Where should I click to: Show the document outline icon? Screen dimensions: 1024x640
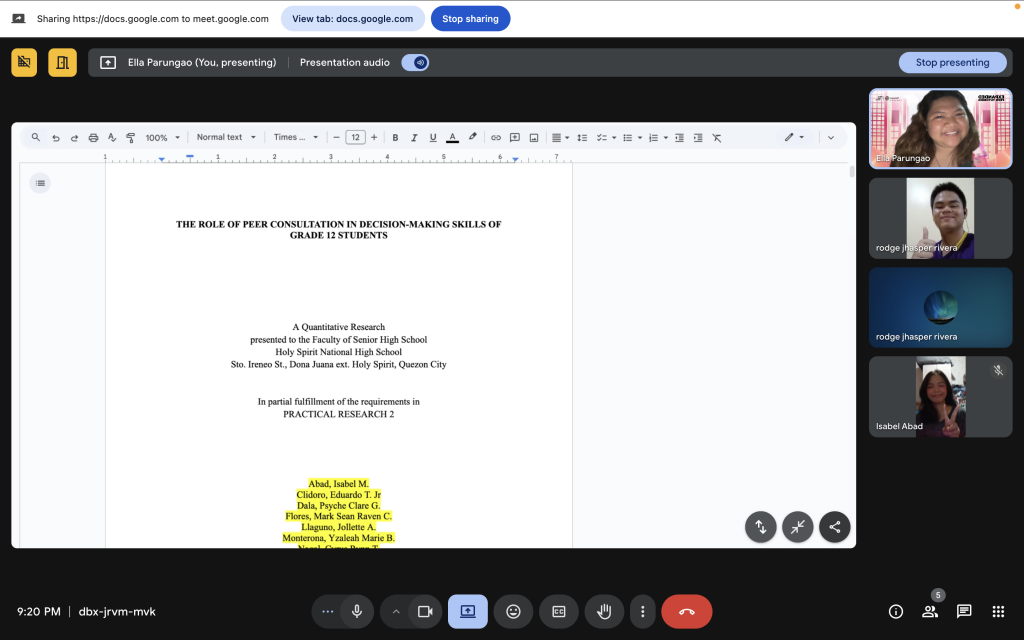point(40,182)
